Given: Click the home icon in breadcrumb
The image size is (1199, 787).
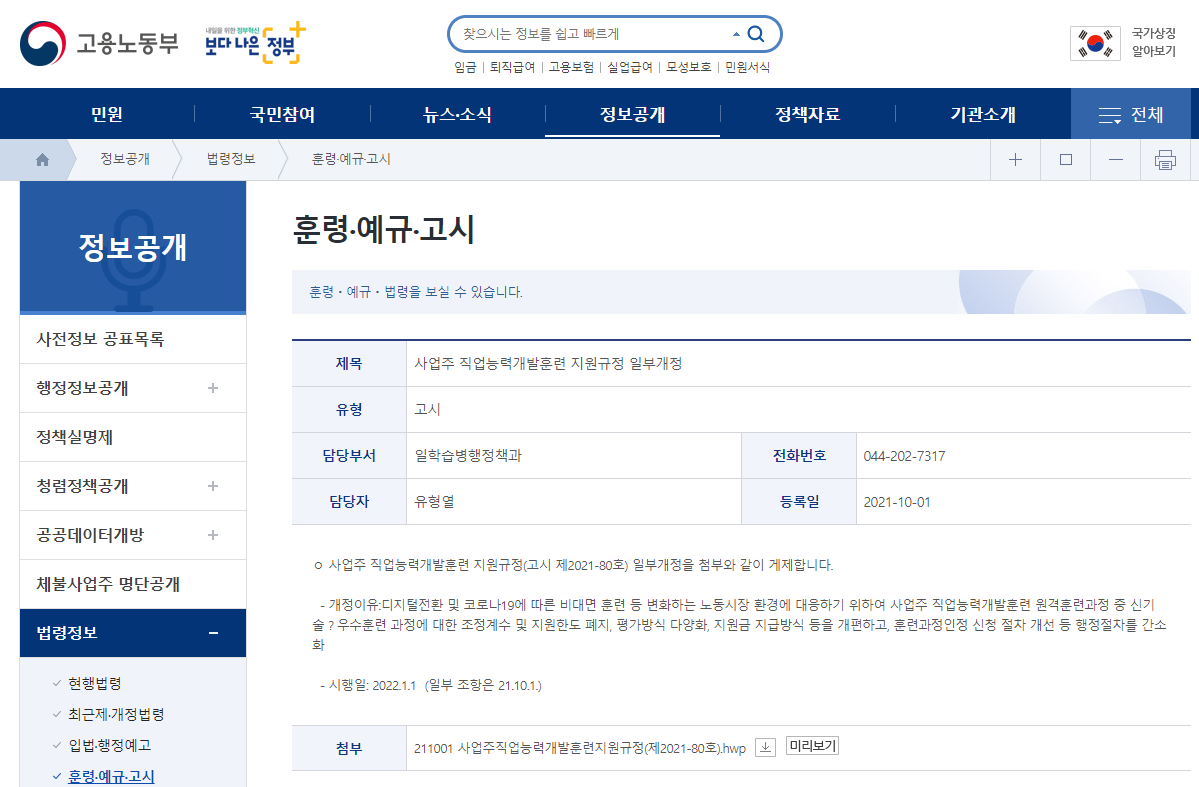Looking at the screenshot, I should pyautogui.click(x=42, y=160).
